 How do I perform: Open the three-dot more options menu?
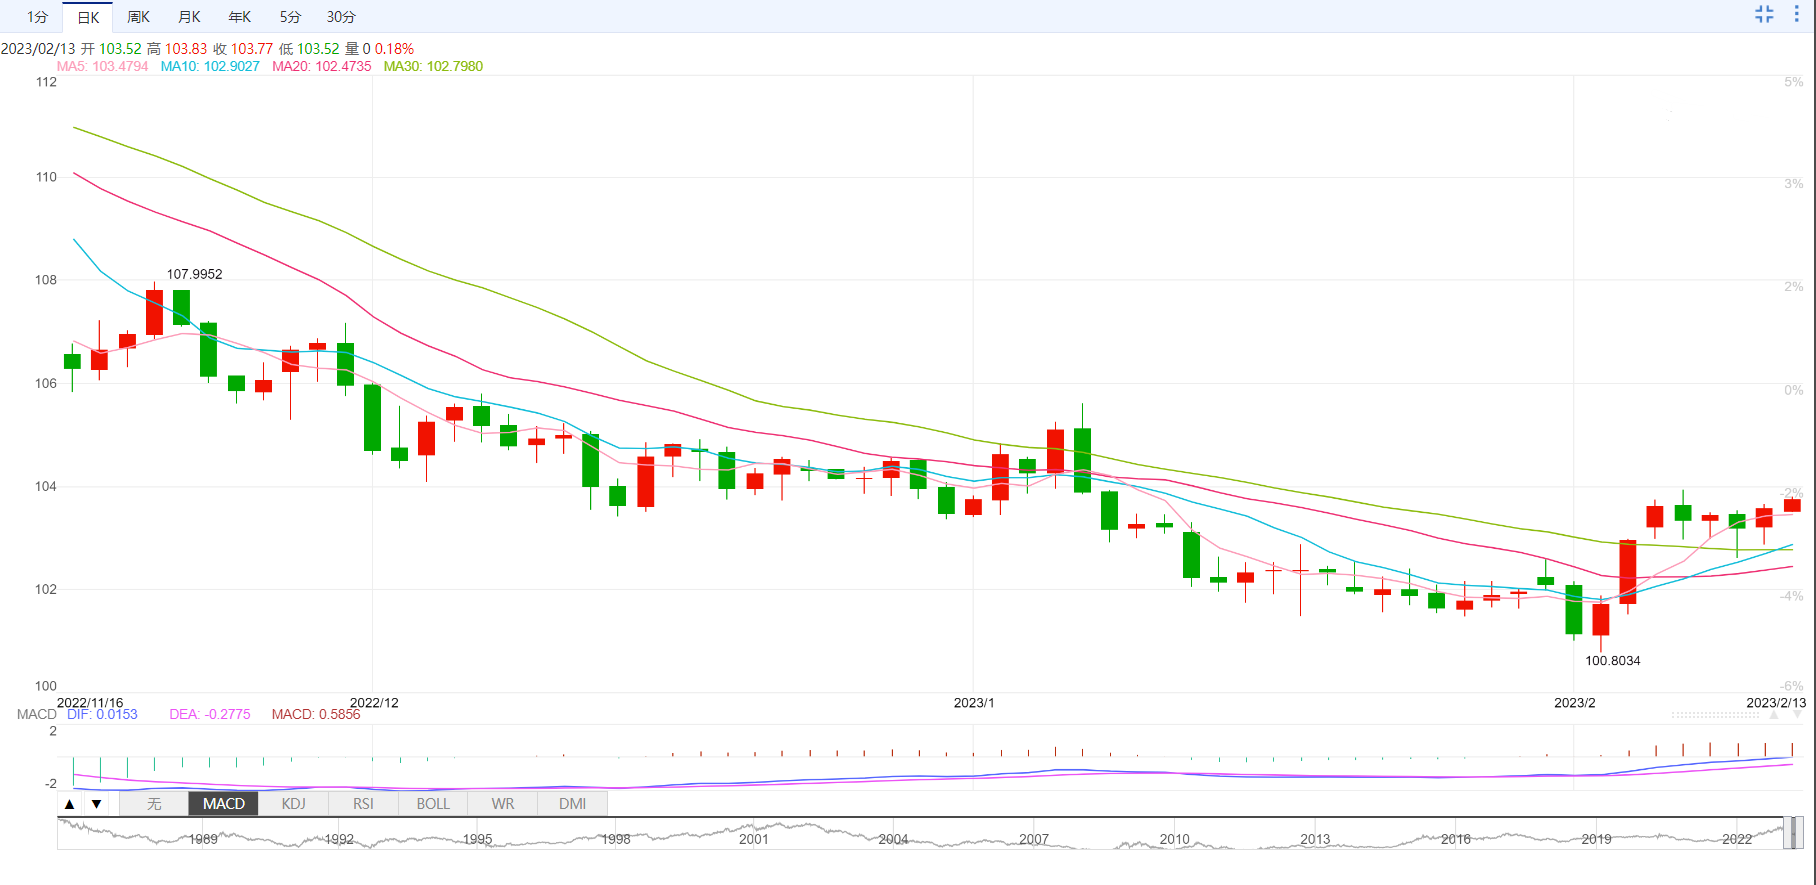tap(1797, 14)
